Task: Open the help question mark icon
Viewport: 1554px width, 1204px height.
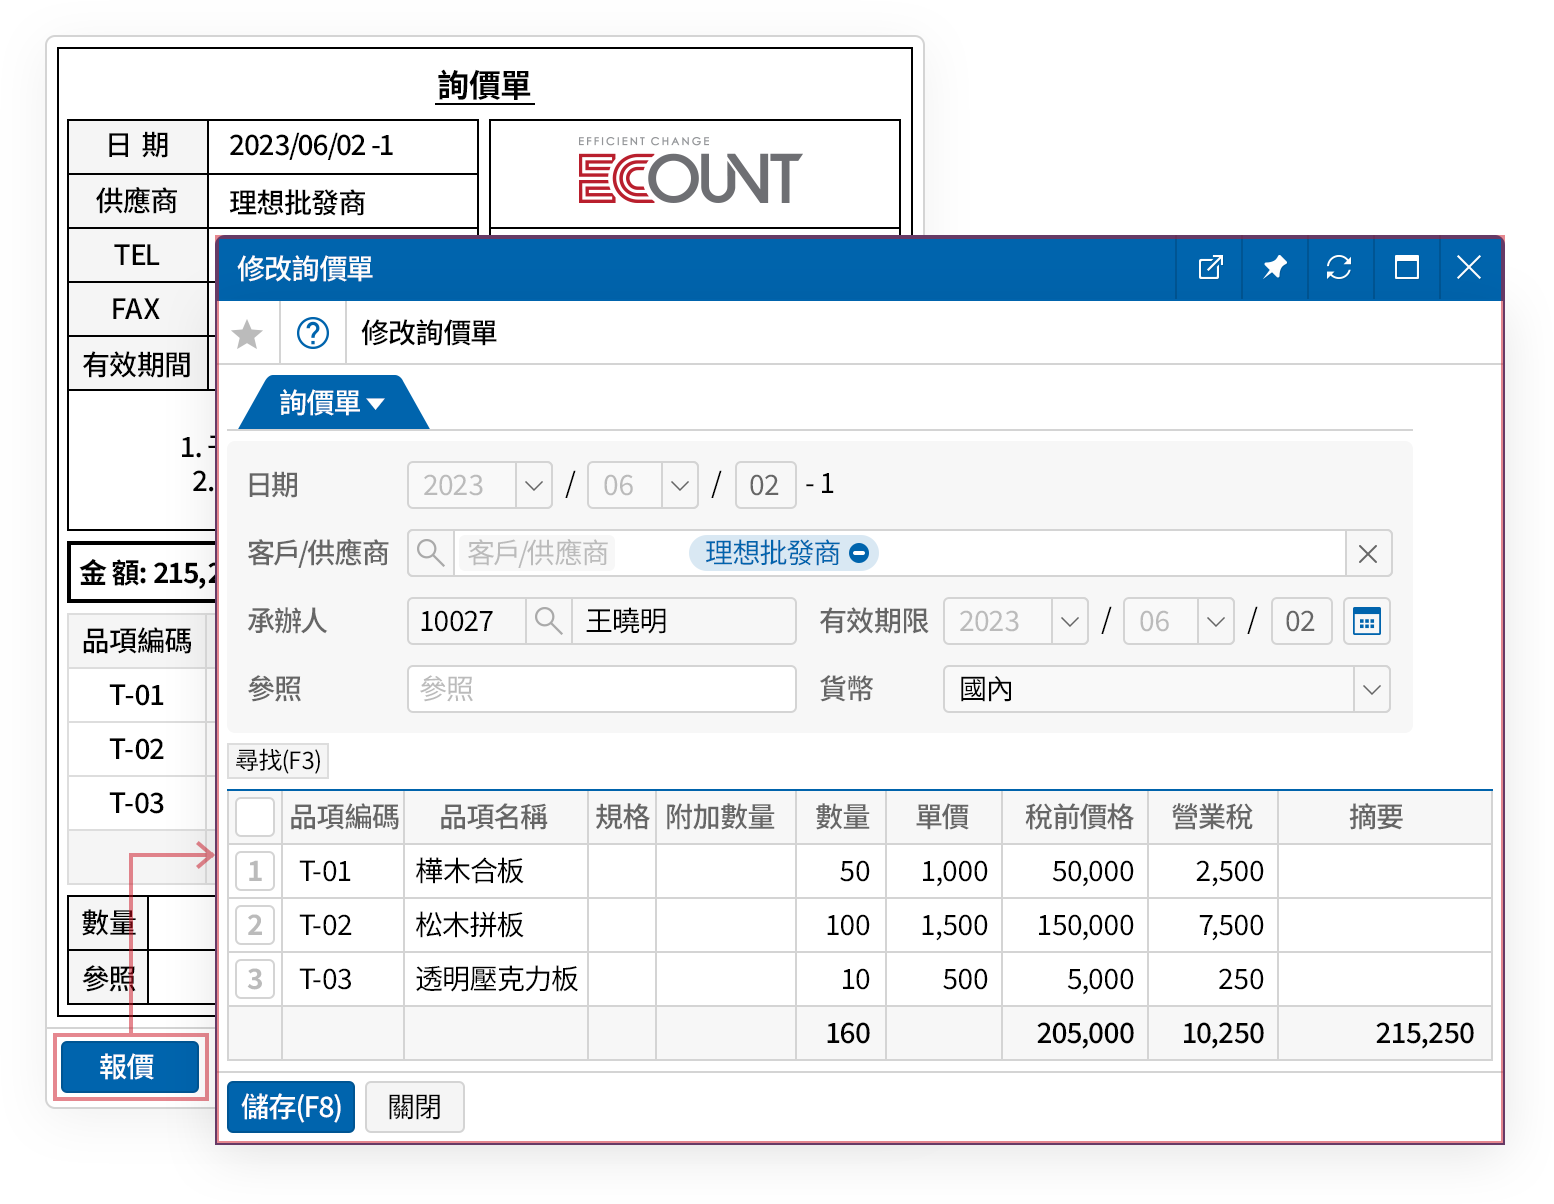Action: point(313,333)
